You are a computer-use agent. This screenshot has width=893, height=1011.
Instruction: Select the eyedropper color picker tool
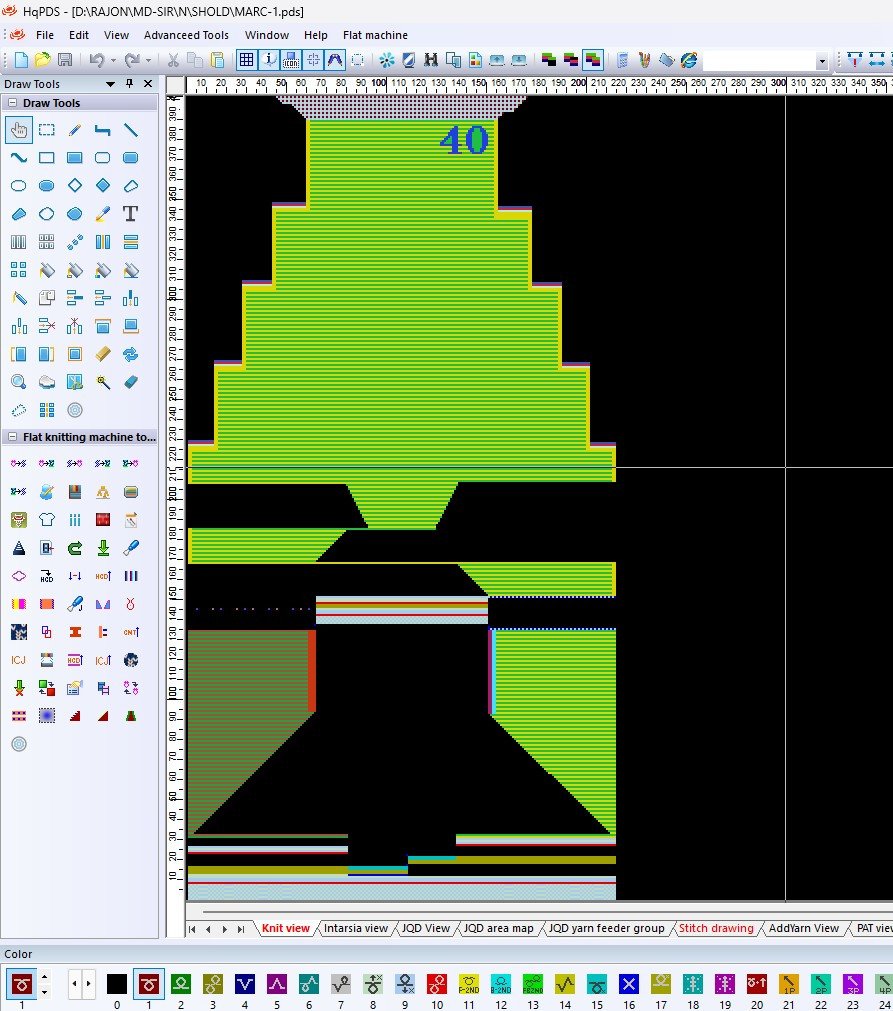pyautogui.click(x=102, y=214)
